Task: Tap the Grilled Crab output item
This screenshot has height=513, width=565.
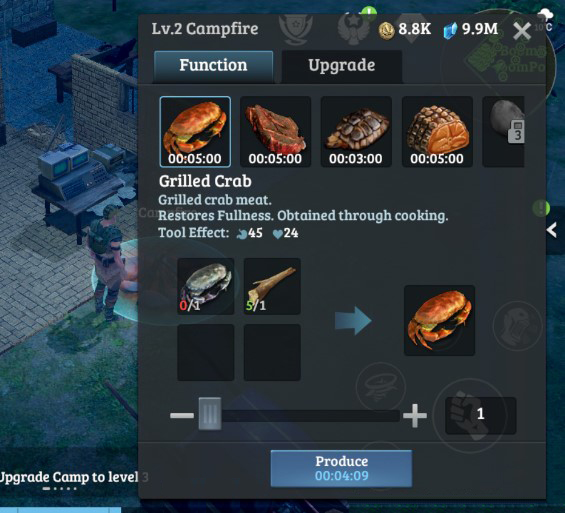Action: click(439, 320)
